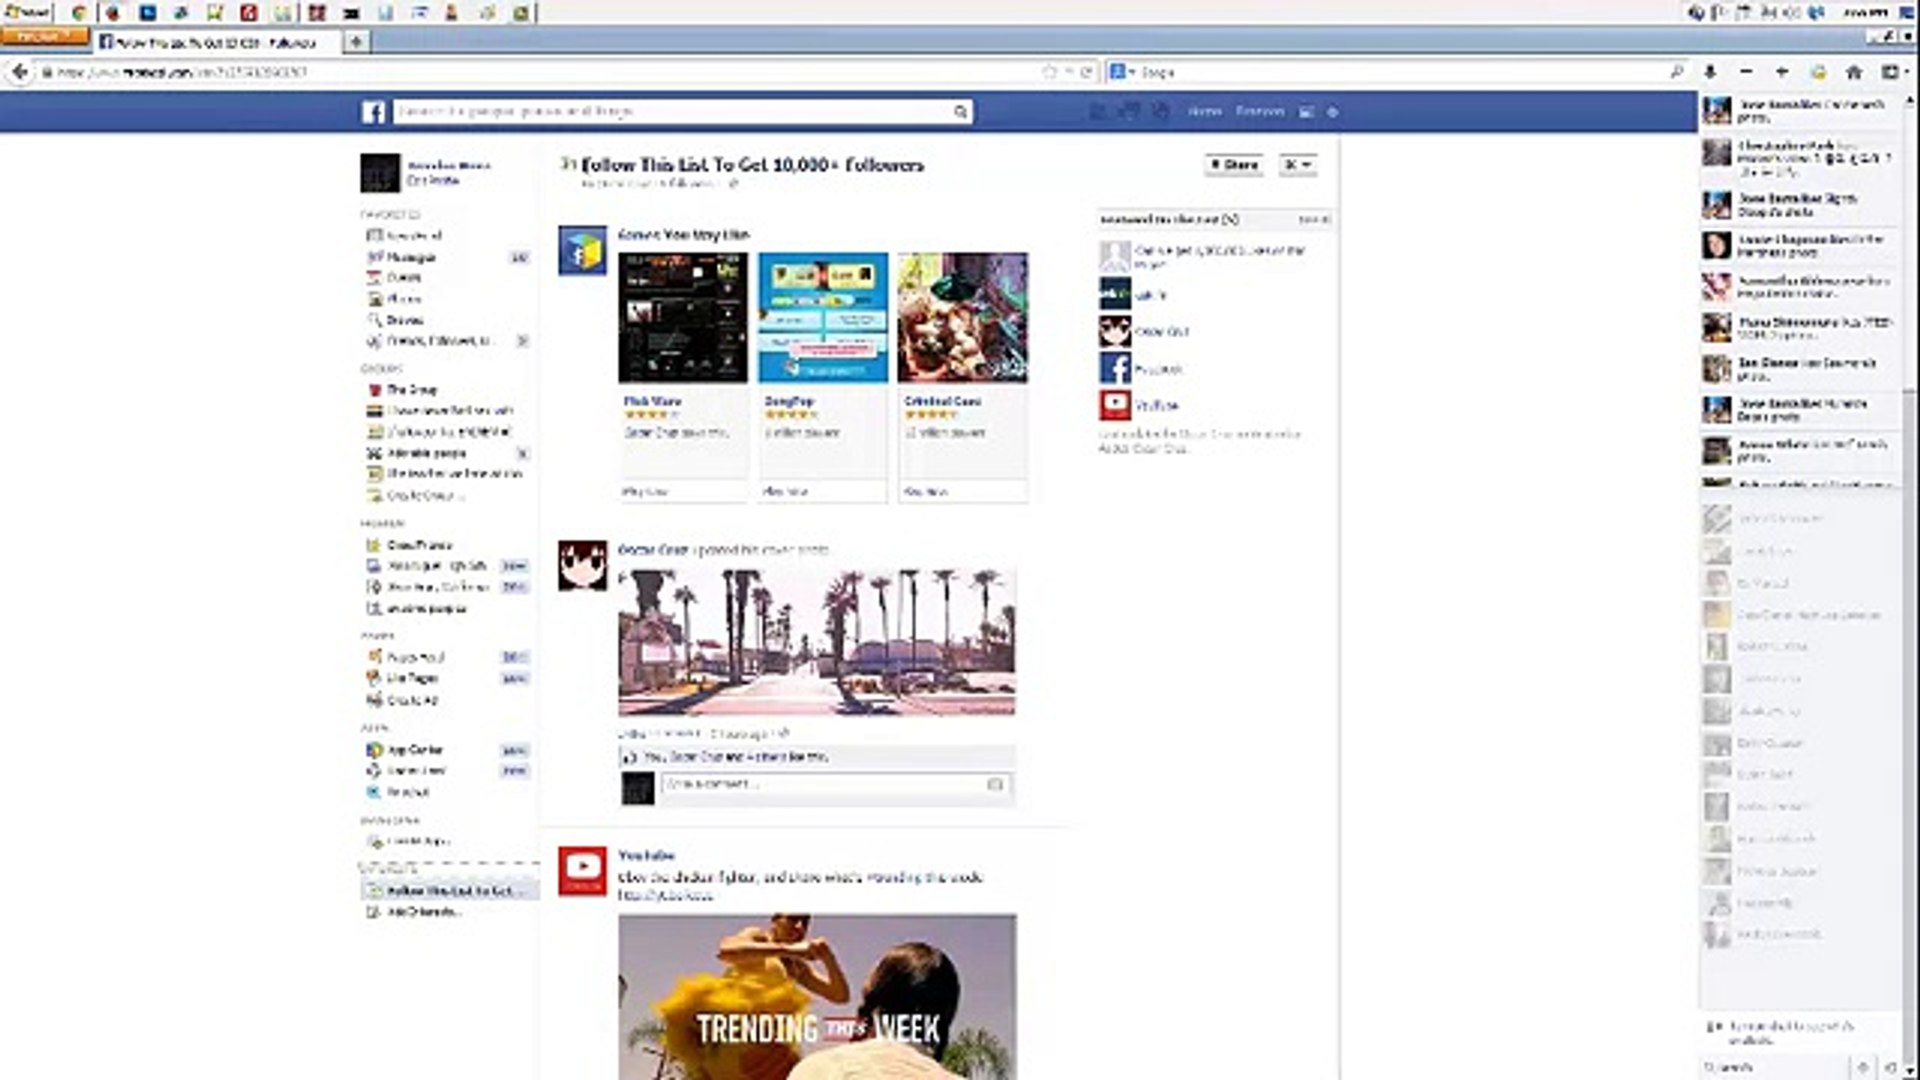This screenshot has height=1080, width=1920.
Task: Open the friend requests icon in the top bar
Action: tap(1097, 111)
